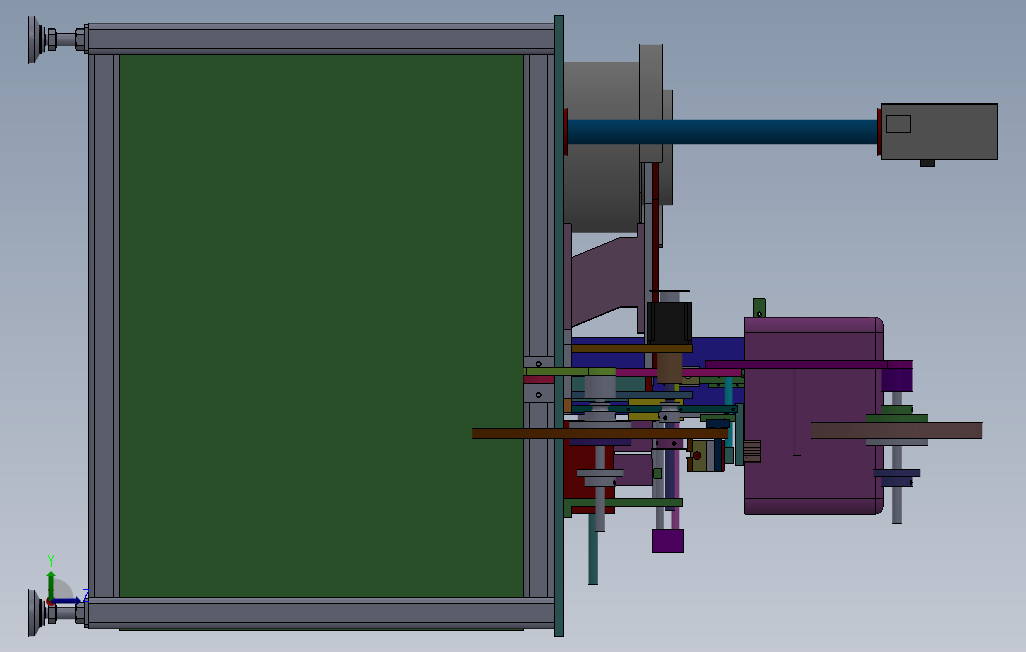Screen dimensions: 1026x652
Task: Select the top aluminum frame beam
Action: (x=321, y=39)
